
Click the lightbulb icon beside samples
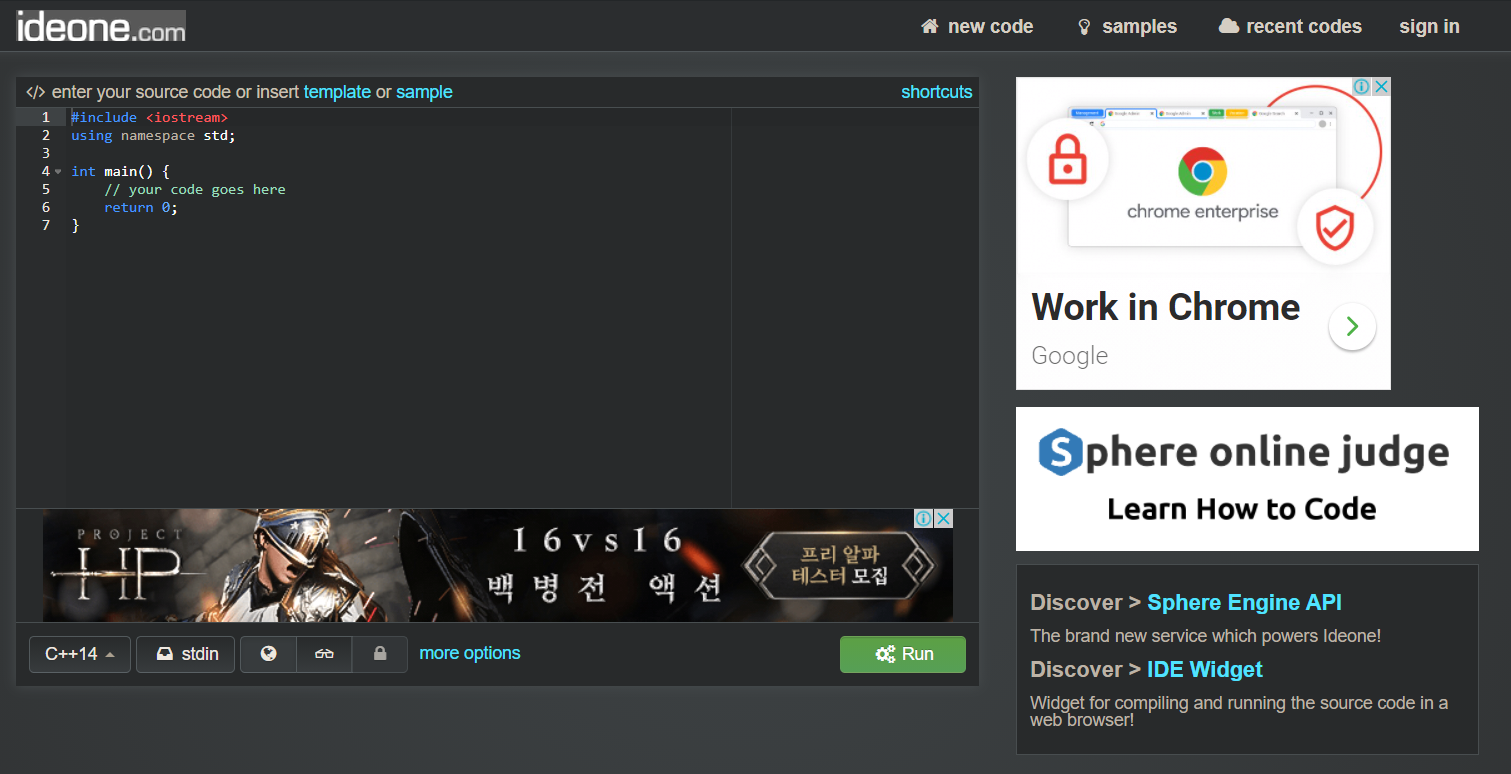point(1084,27)
